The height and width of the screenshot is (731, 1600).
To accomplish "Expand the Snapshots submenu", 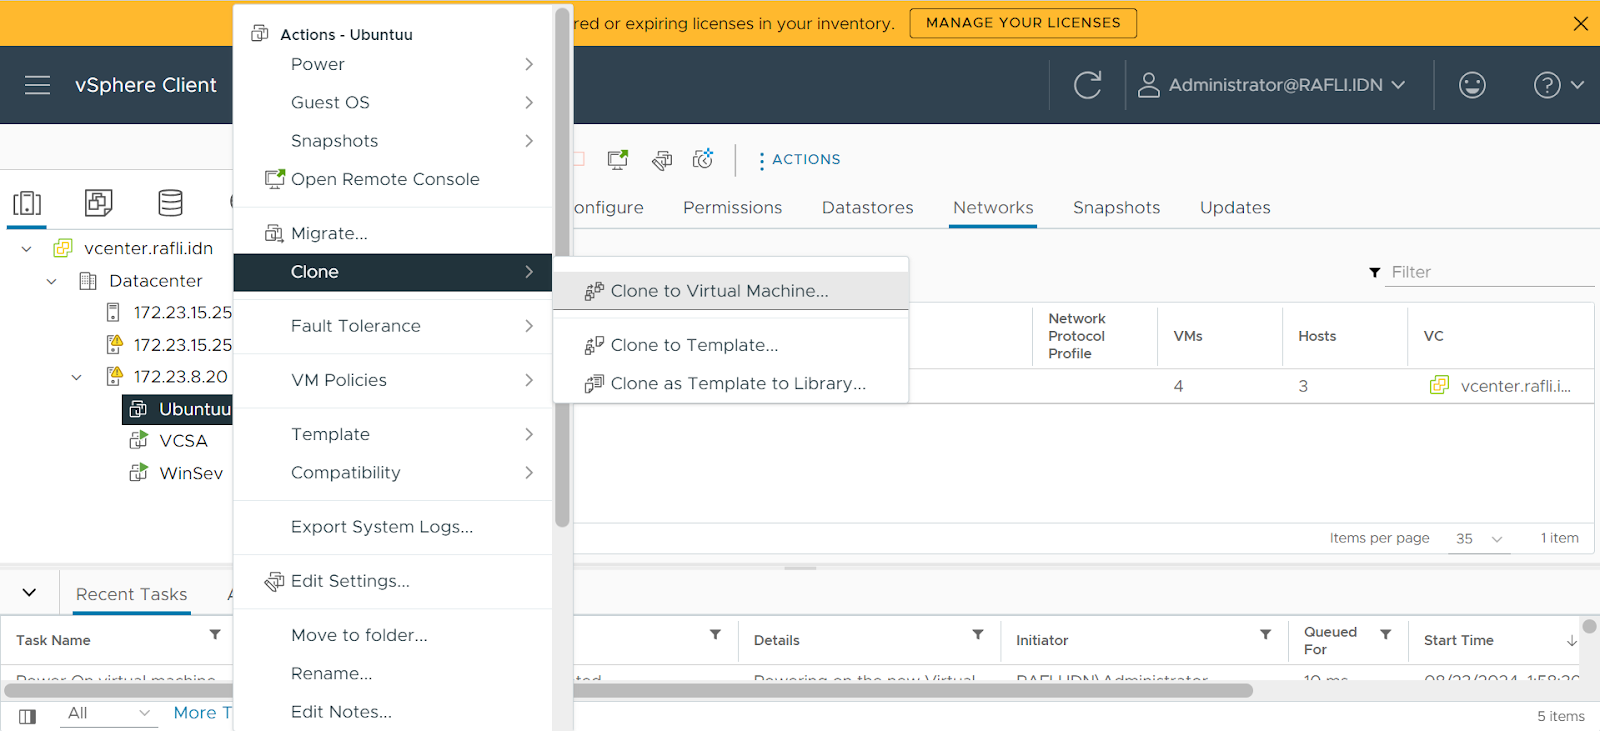I will (x=392, y=141).
